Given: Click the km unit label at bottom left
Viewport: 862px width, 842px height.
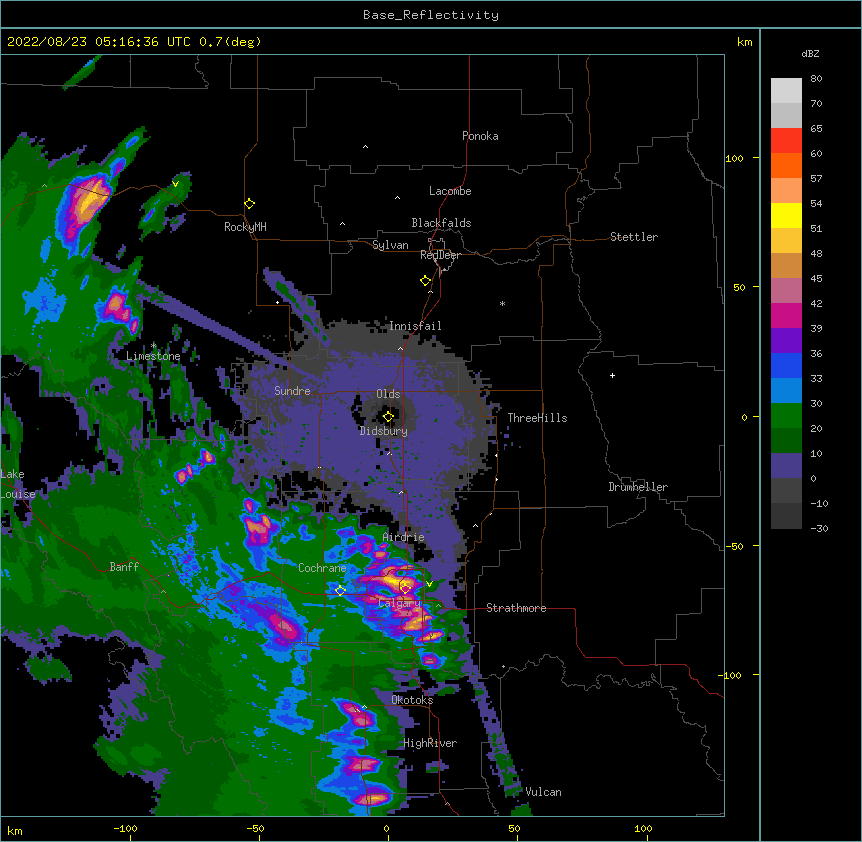Looking at the screenshot, I should pyautogui.click(x=15, y=831).
